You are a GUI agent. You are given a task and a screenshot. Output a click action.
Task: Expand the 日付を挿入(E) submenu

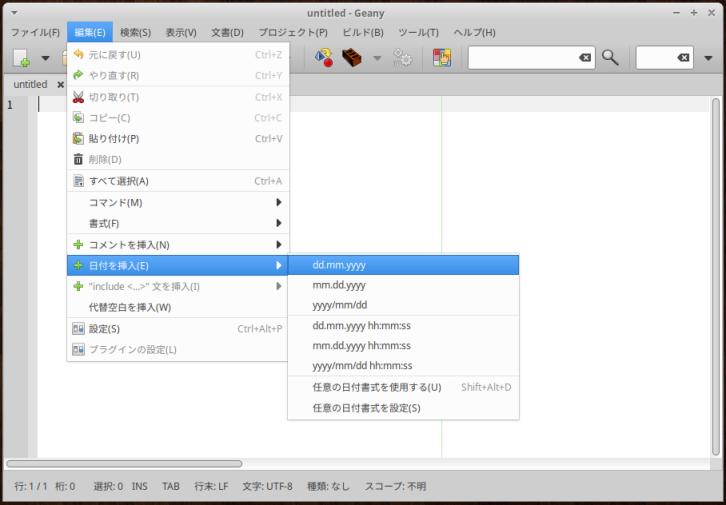pyautogui.click(x=178, y=266)
